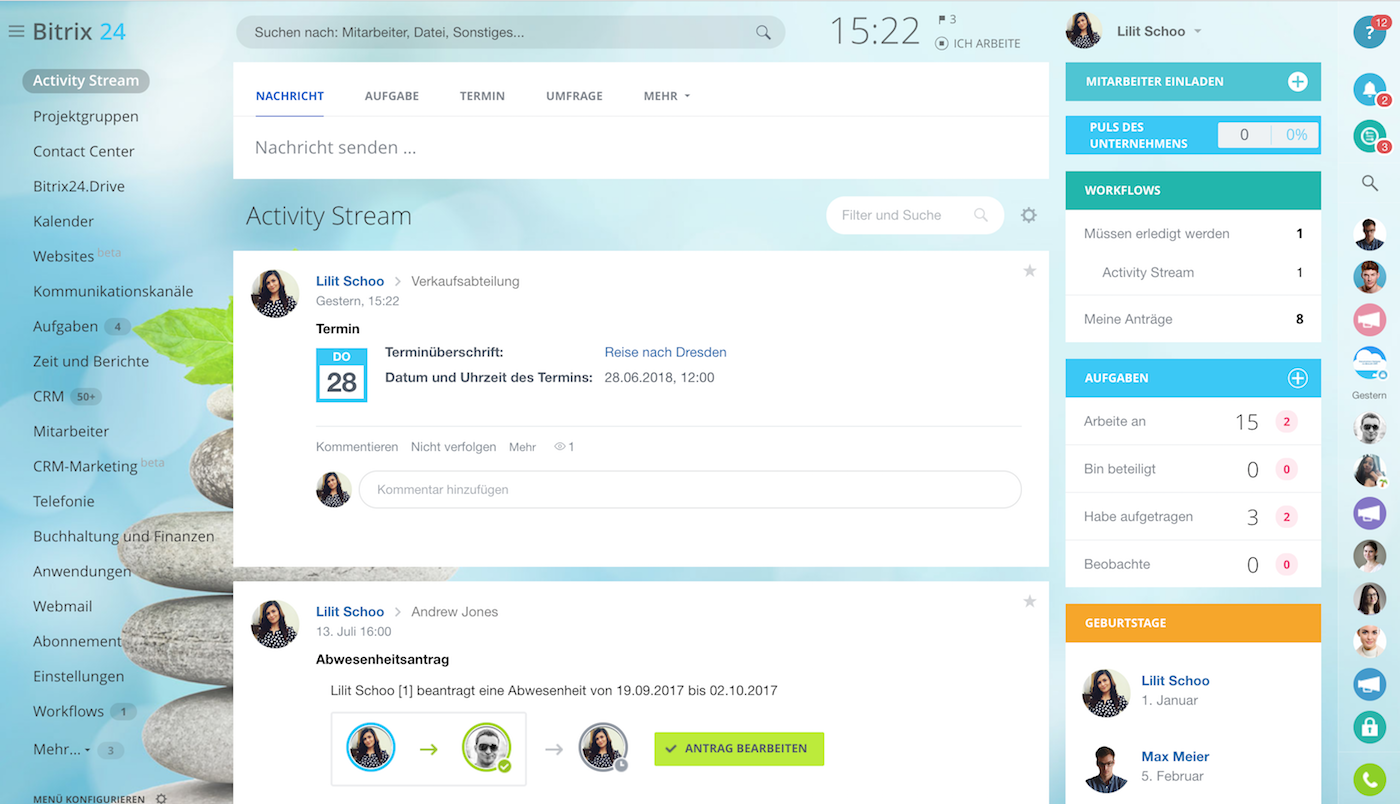Click Verkaufsabteilung recipient in Termin post
Image resolution: width=1400 pixels, height=804 pixels.
click(x=465, y=281)
